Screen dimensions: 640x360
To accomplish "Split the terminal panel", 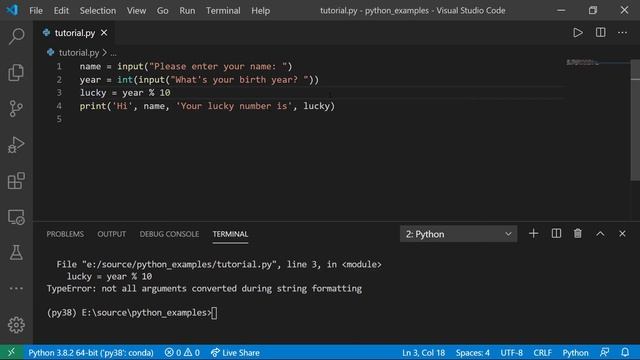I will tap(556, 234).
